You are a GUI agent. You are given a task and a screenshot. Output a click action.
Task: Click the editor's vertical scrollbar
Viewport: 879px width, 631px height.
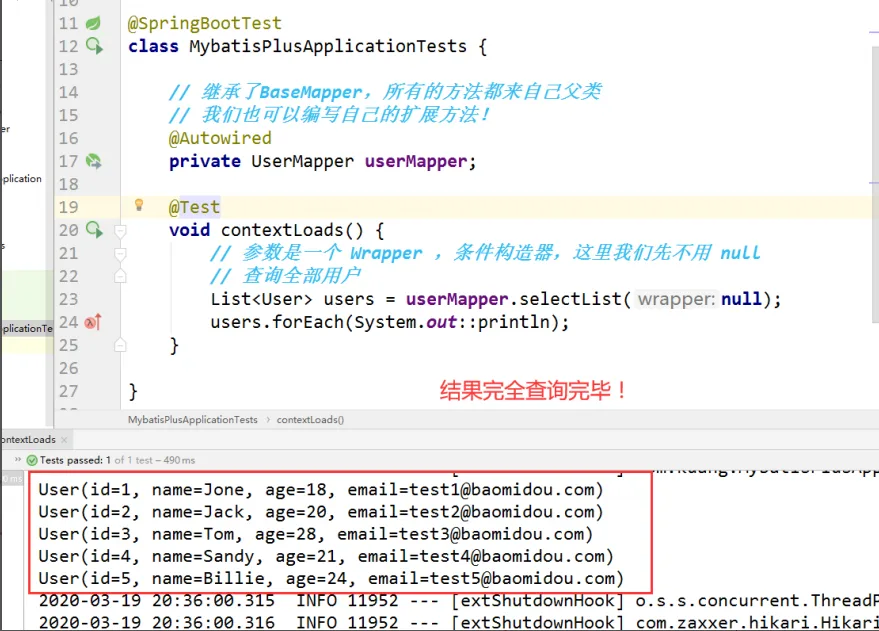[x=875, y=185]
